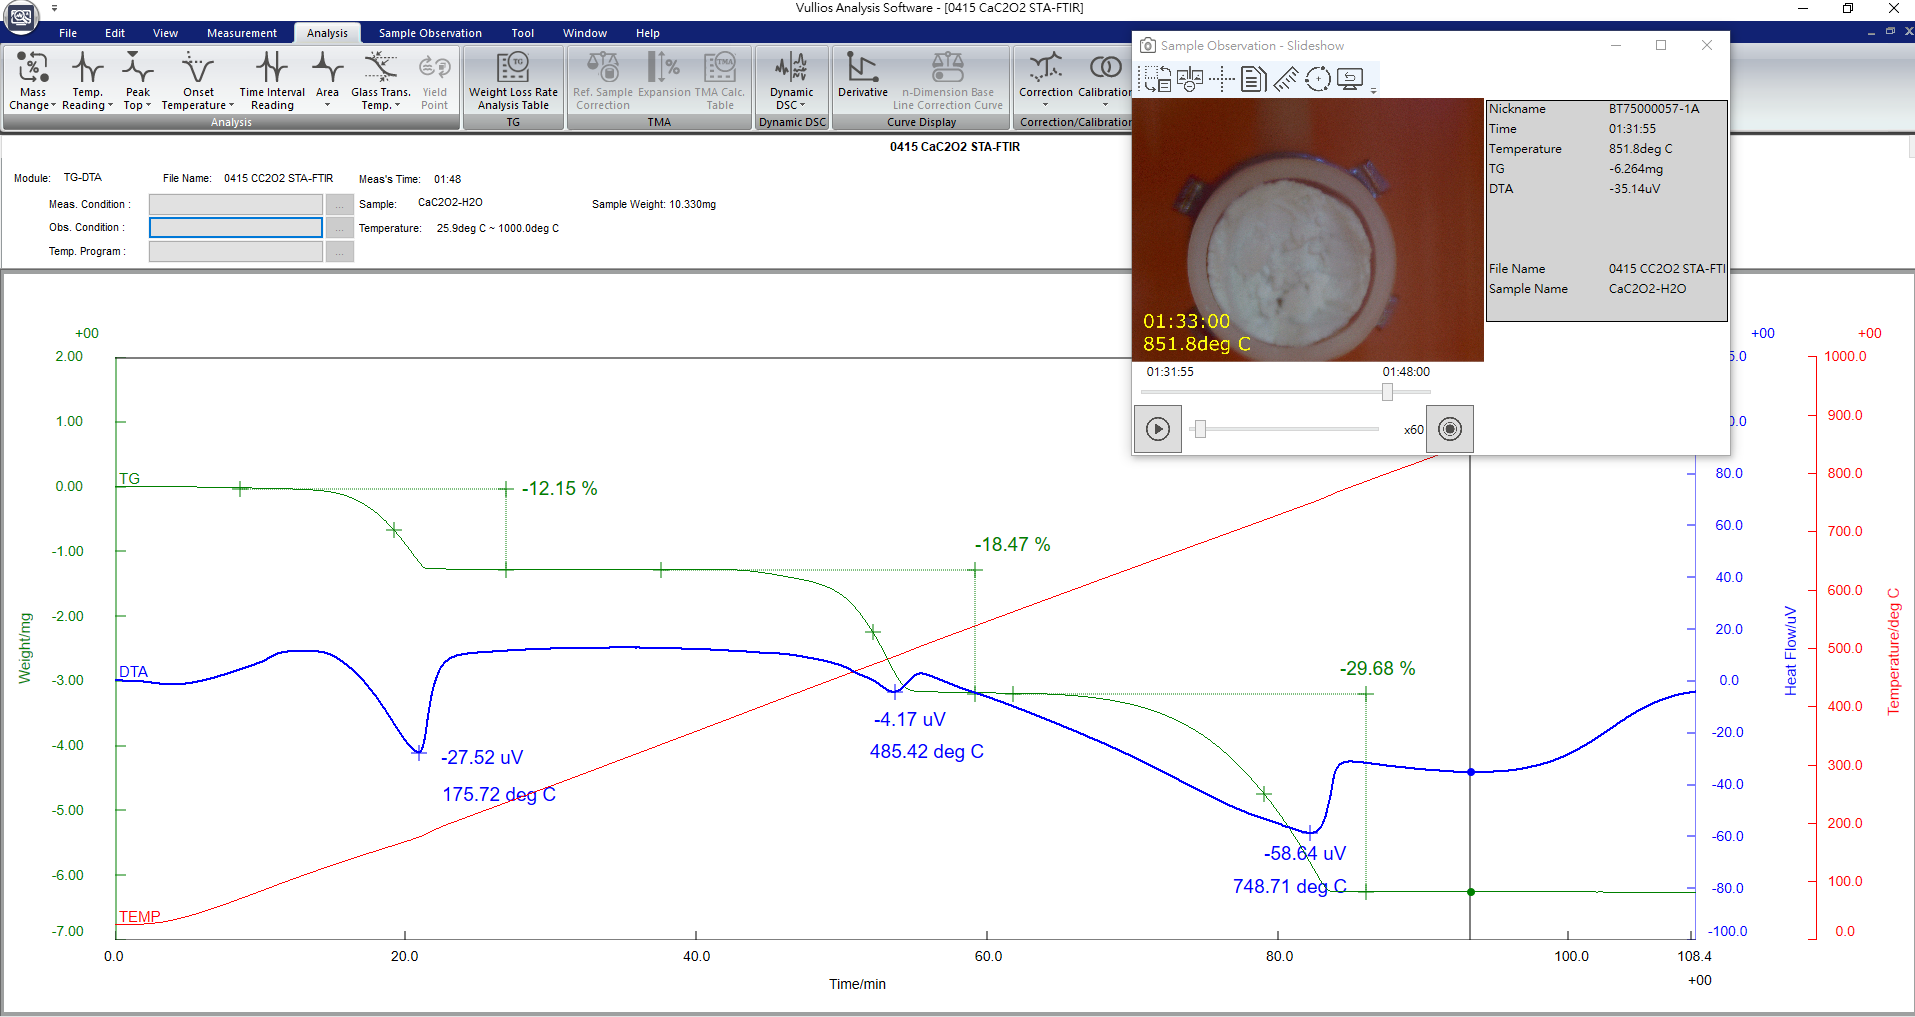
Task: Click the Obs. Condition input field
Action: pos(236,228)
